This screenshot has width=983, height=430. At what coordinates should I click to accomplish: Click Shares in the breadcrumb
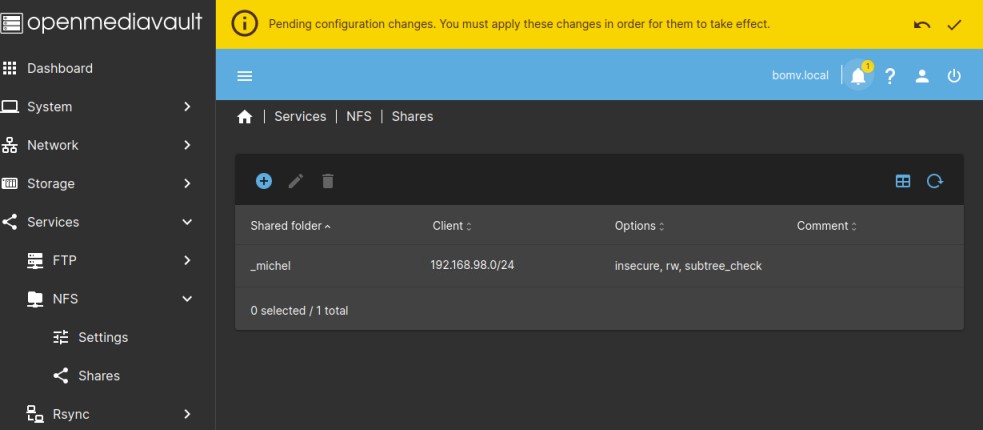413,117
